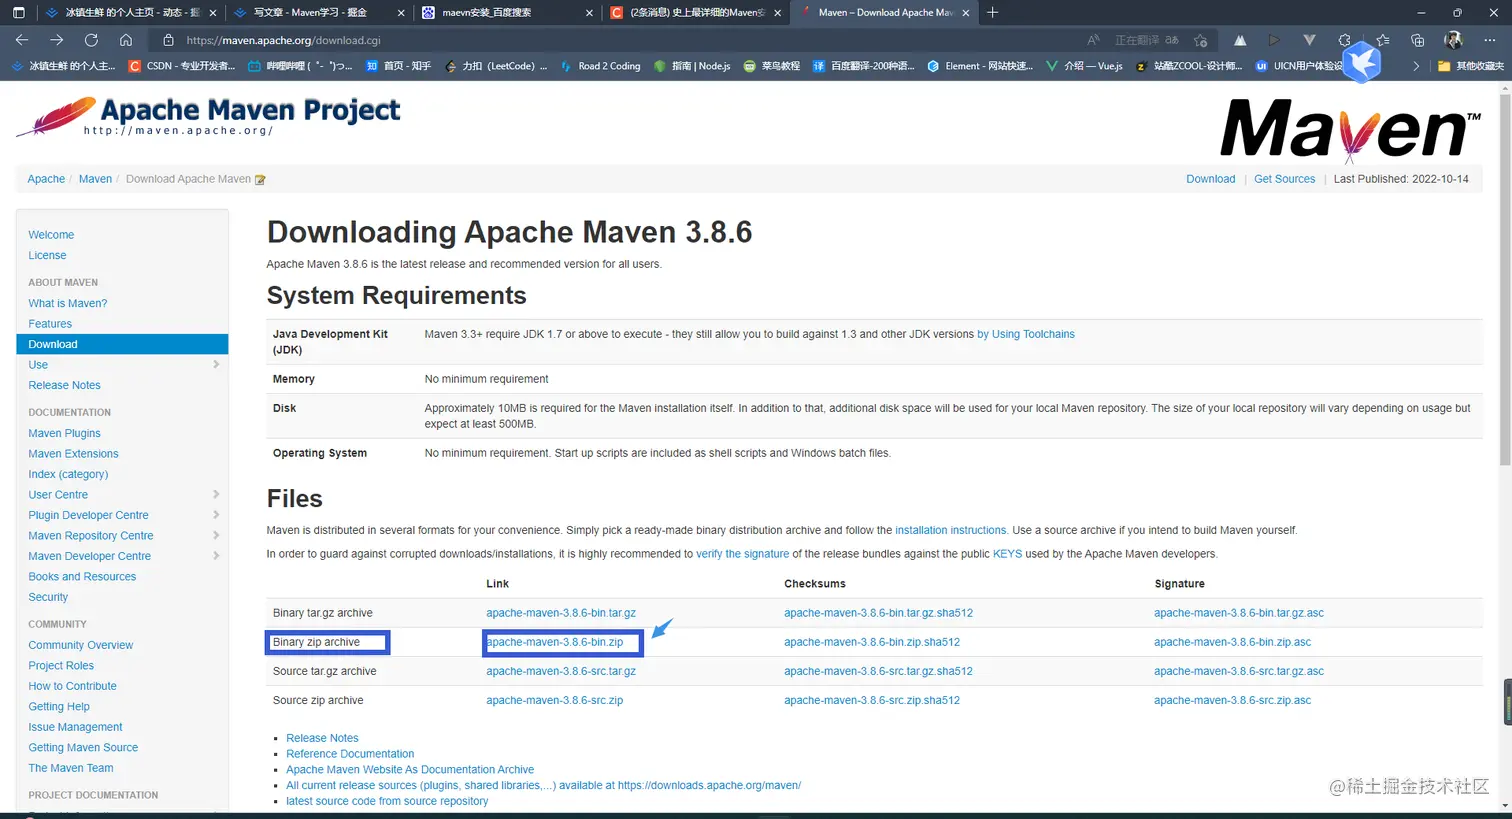Click Get Sources in the top bar

[x=1285, y=179]
